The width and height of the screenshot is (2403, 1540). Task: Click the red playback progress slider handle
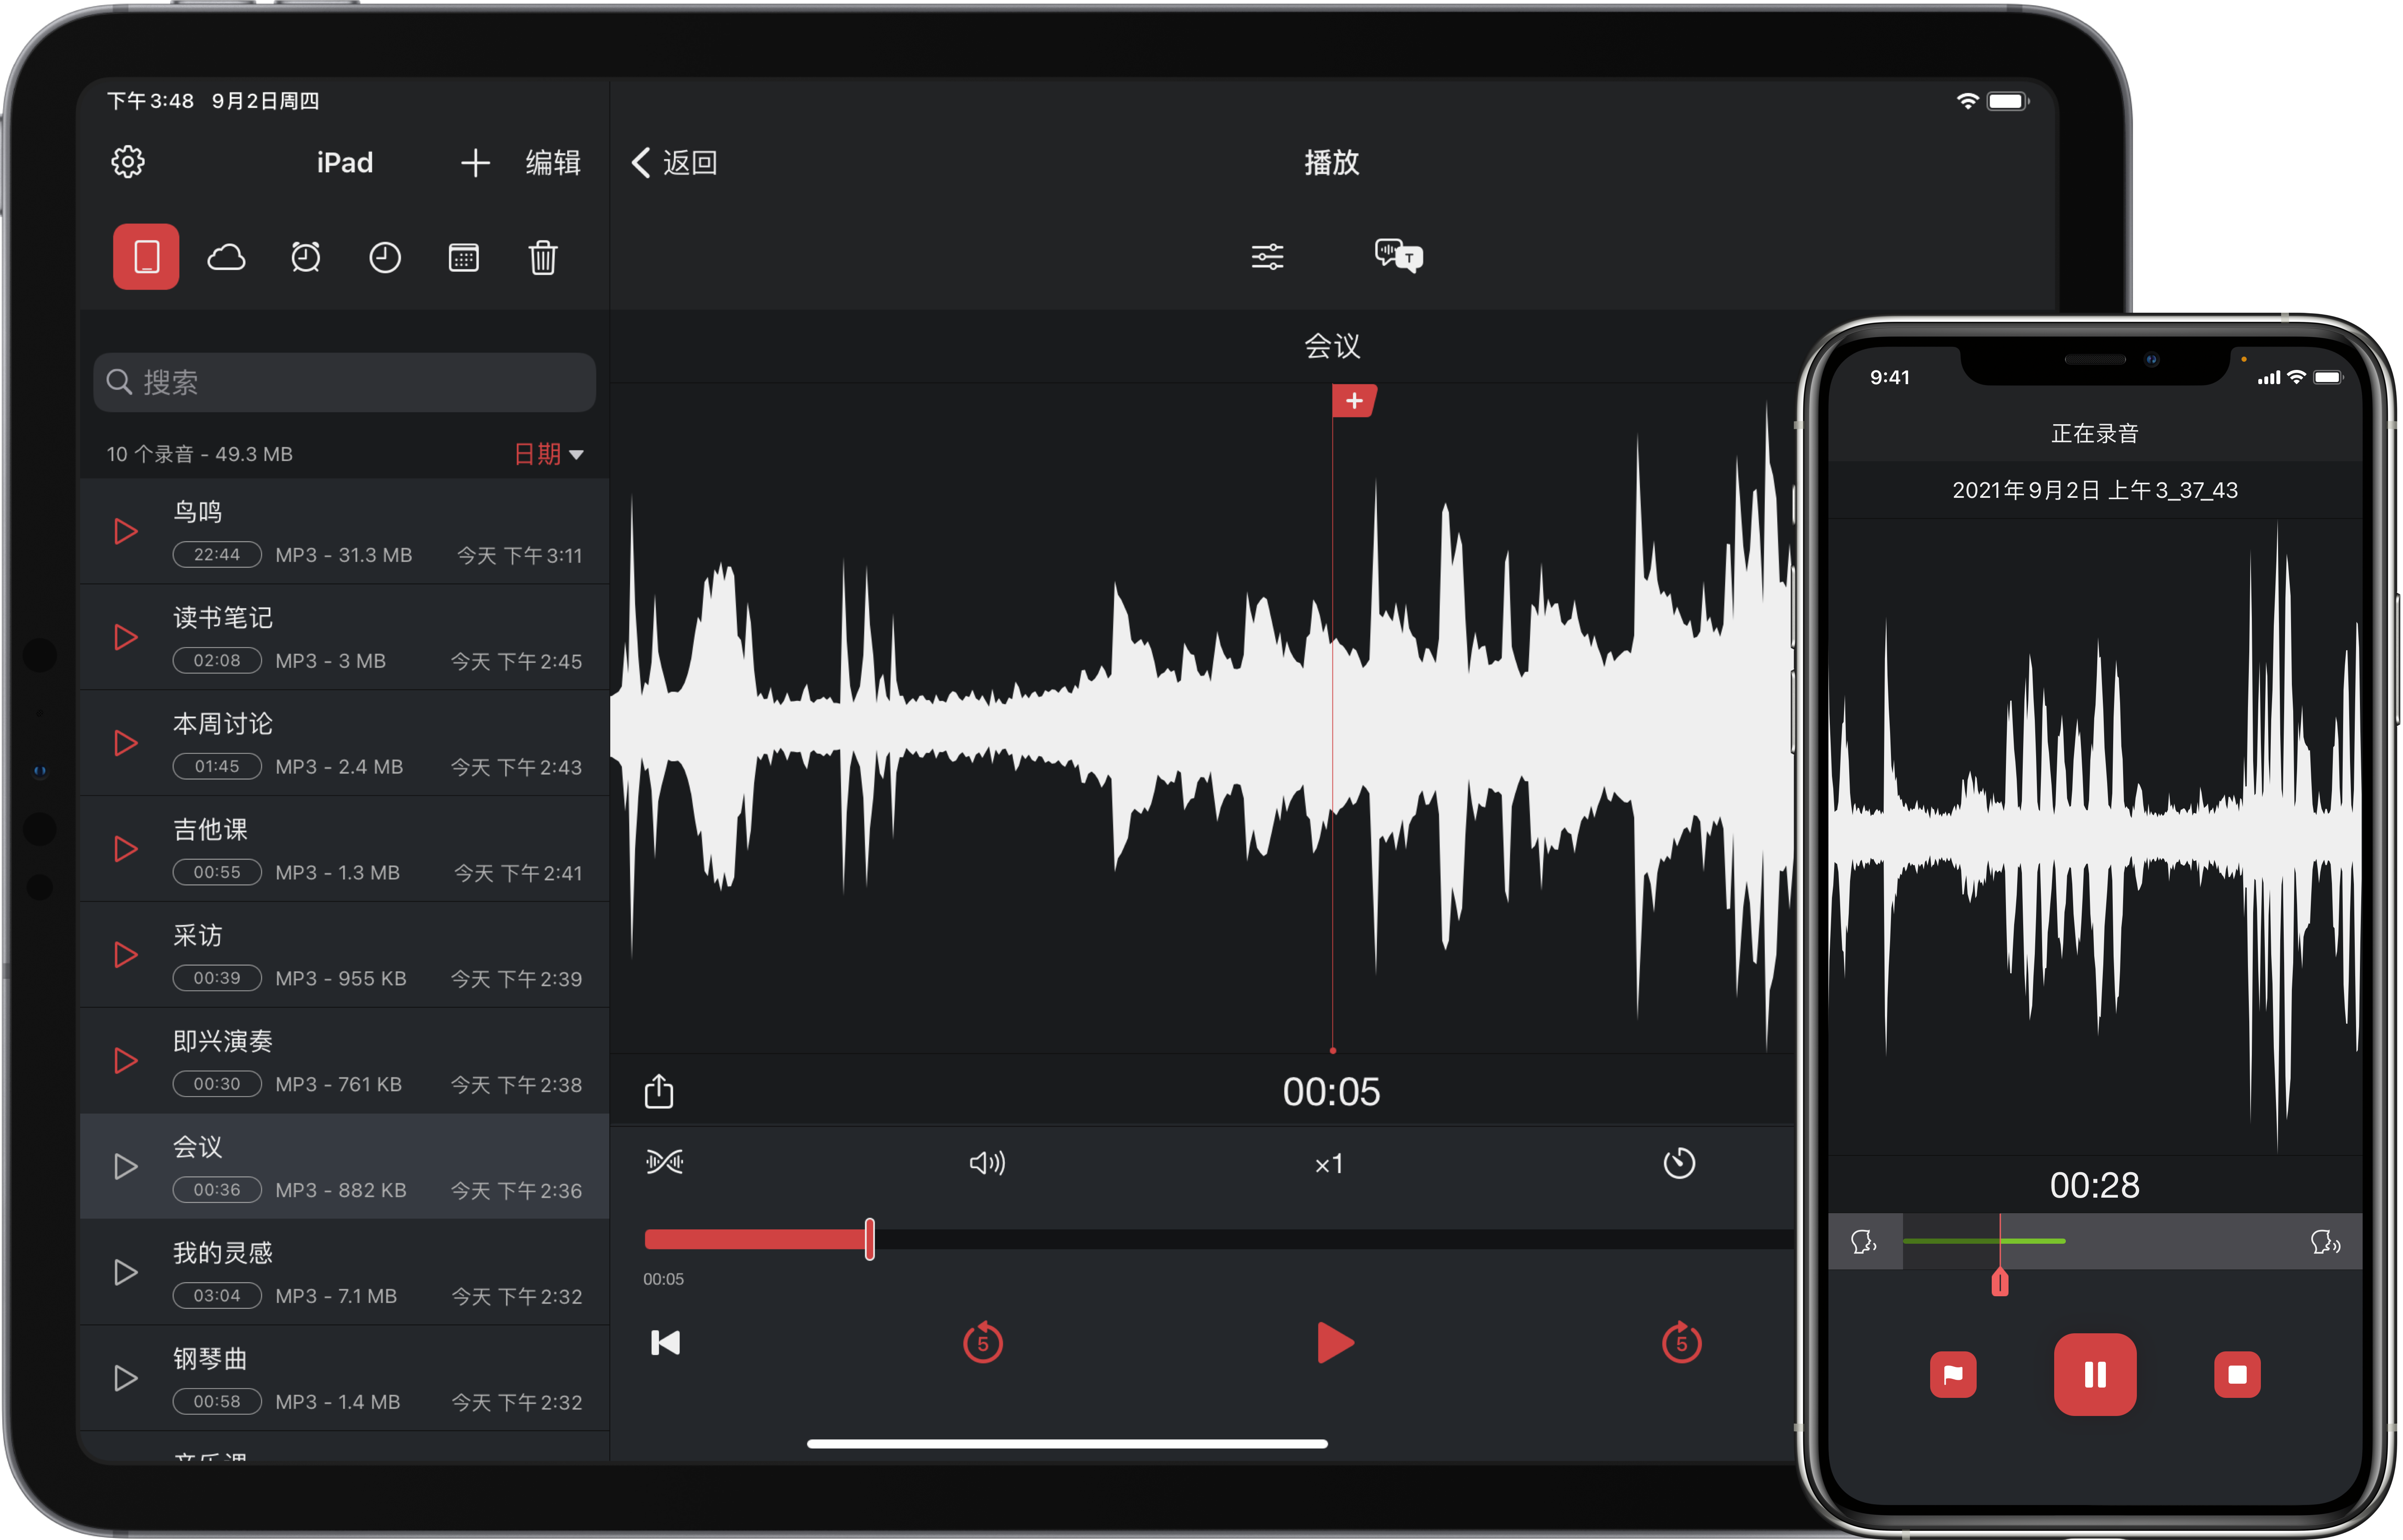click(870, 1240)
